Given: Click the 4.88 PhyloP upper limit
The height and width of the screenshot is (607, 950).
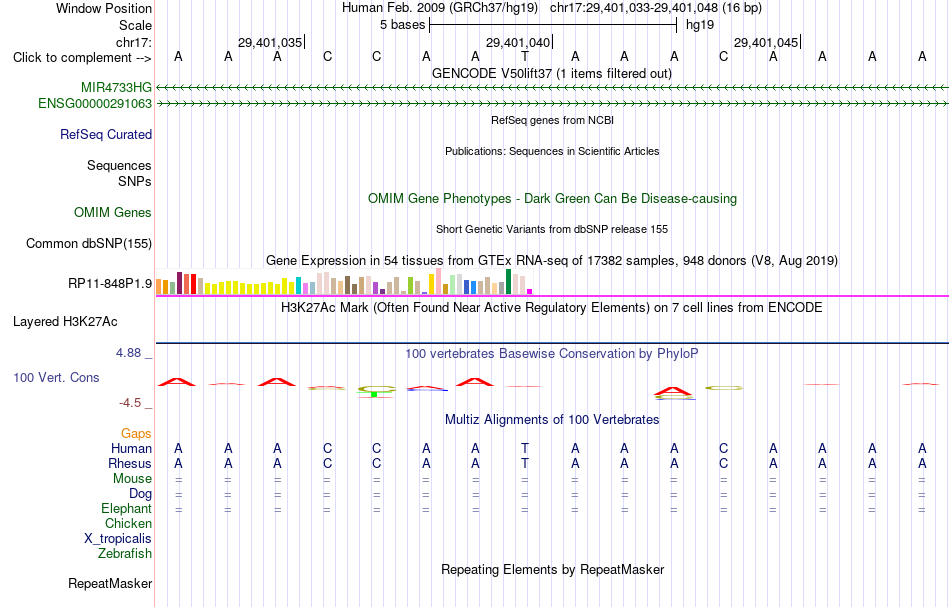Looking at the screenshot, I should 128,353.
